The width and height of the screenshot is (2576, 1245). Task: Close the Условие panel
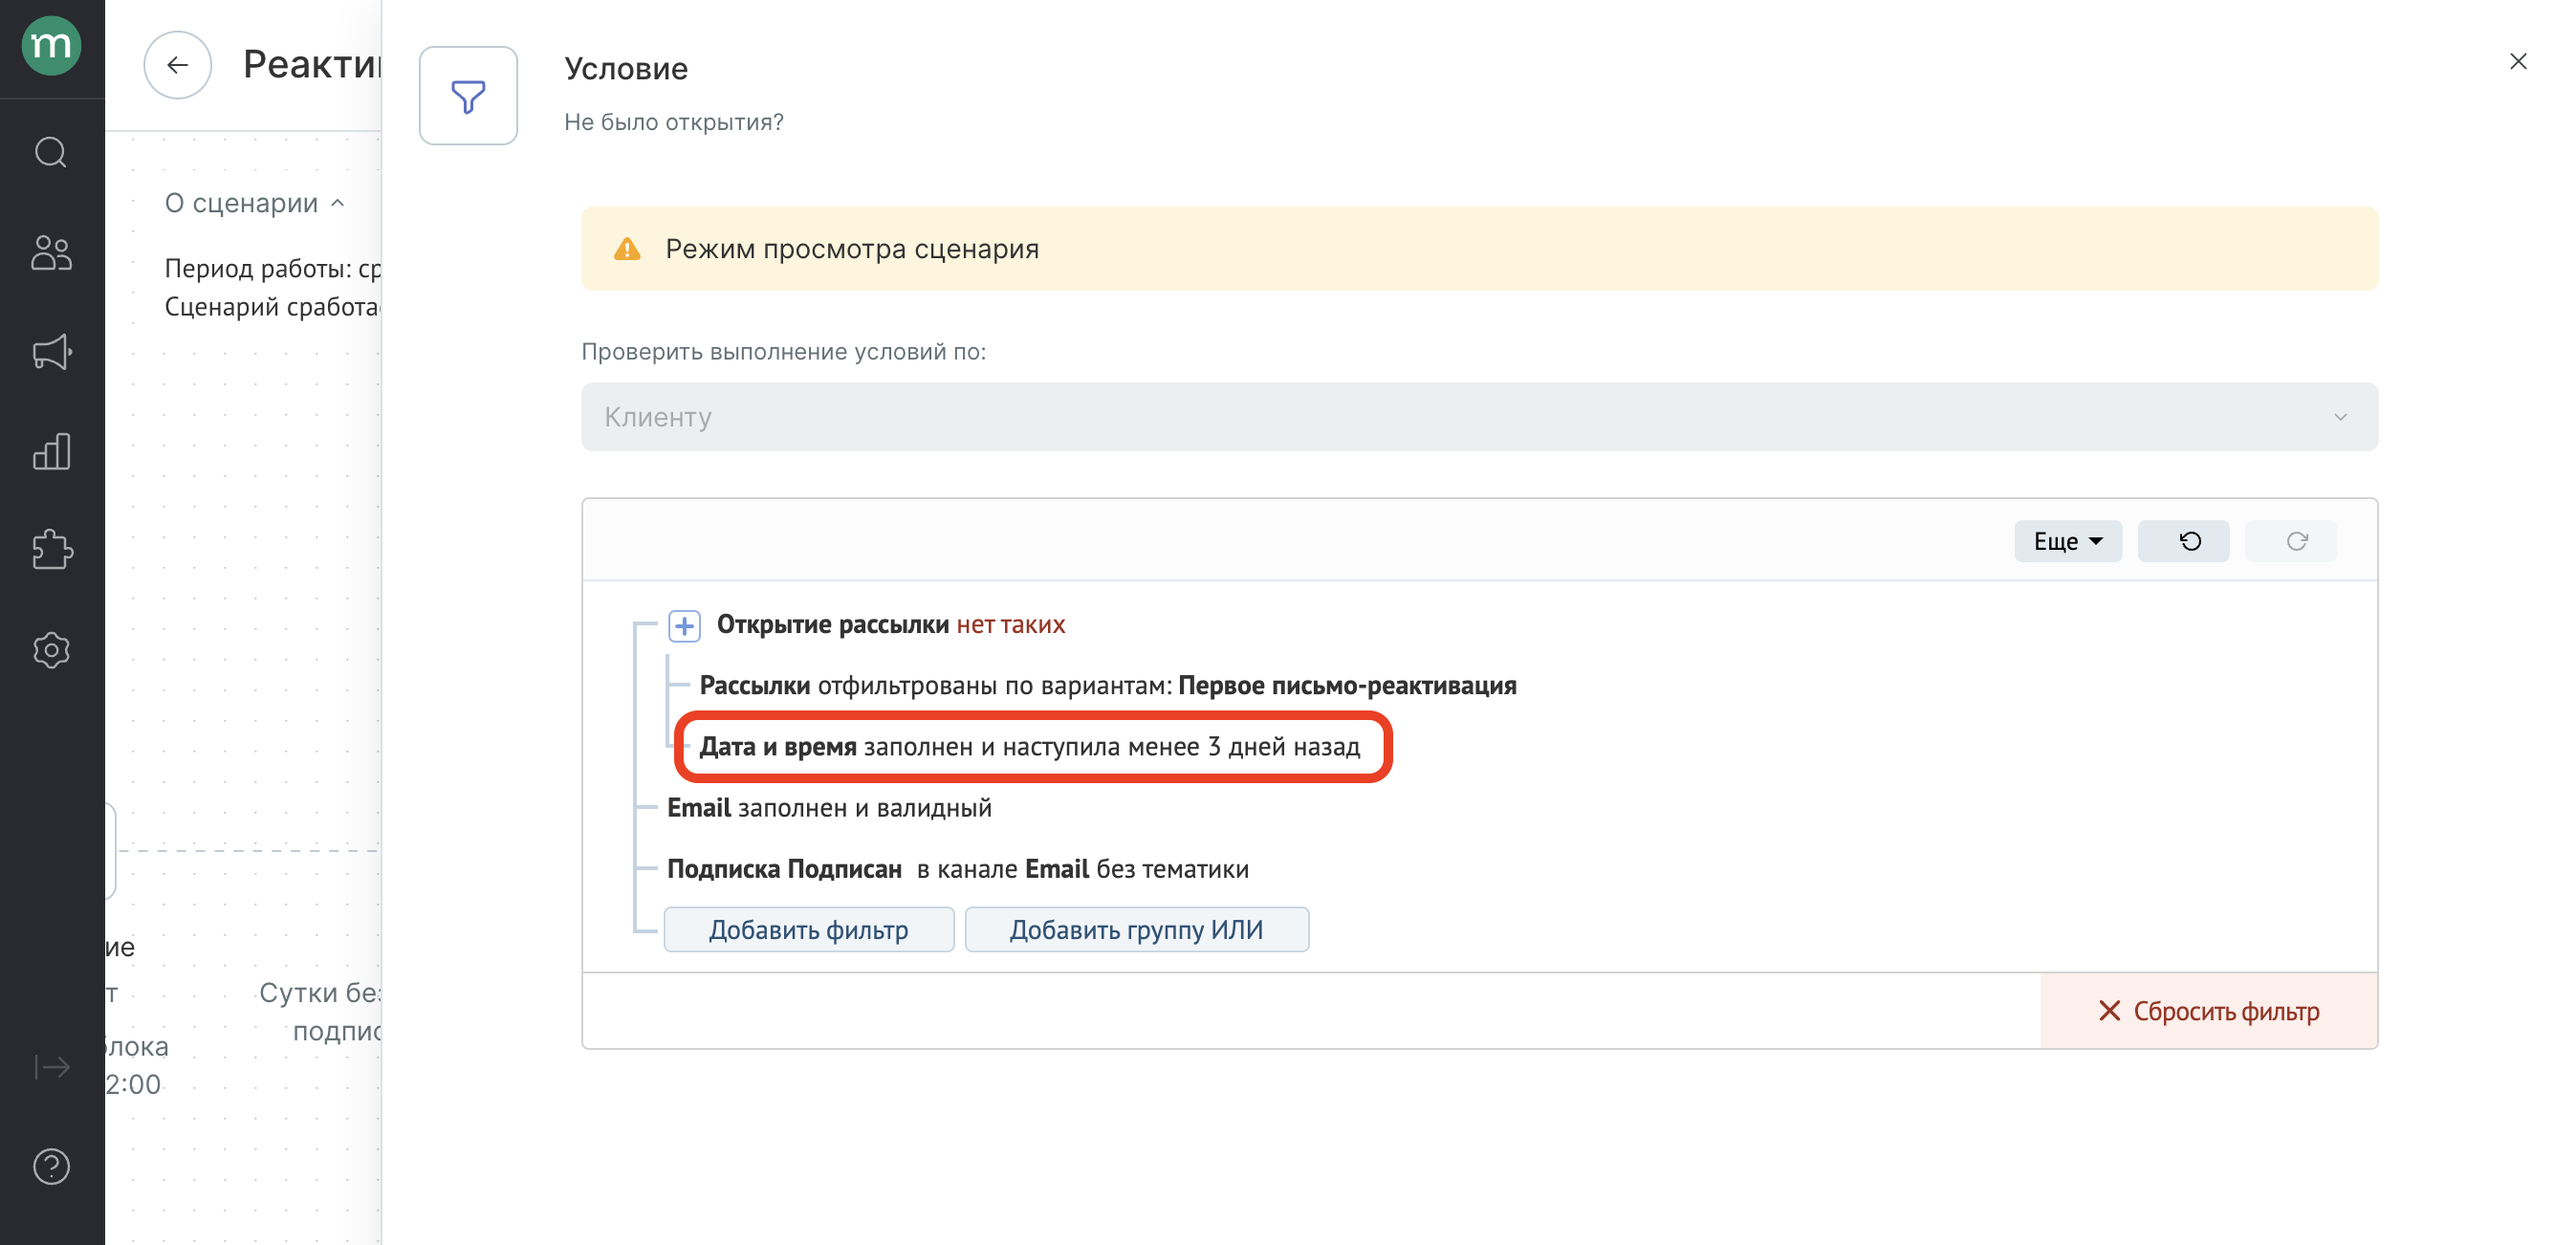(x=2517, y=62)
